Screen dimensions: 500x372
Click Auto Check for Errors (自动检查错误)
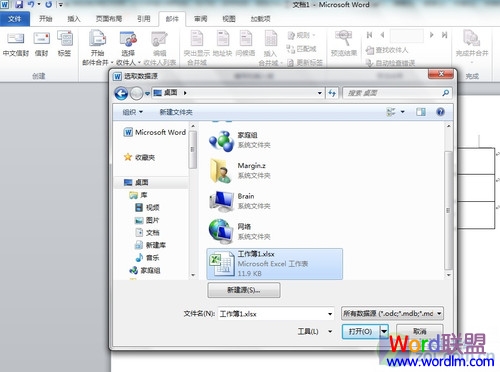(x=390, y=63)
